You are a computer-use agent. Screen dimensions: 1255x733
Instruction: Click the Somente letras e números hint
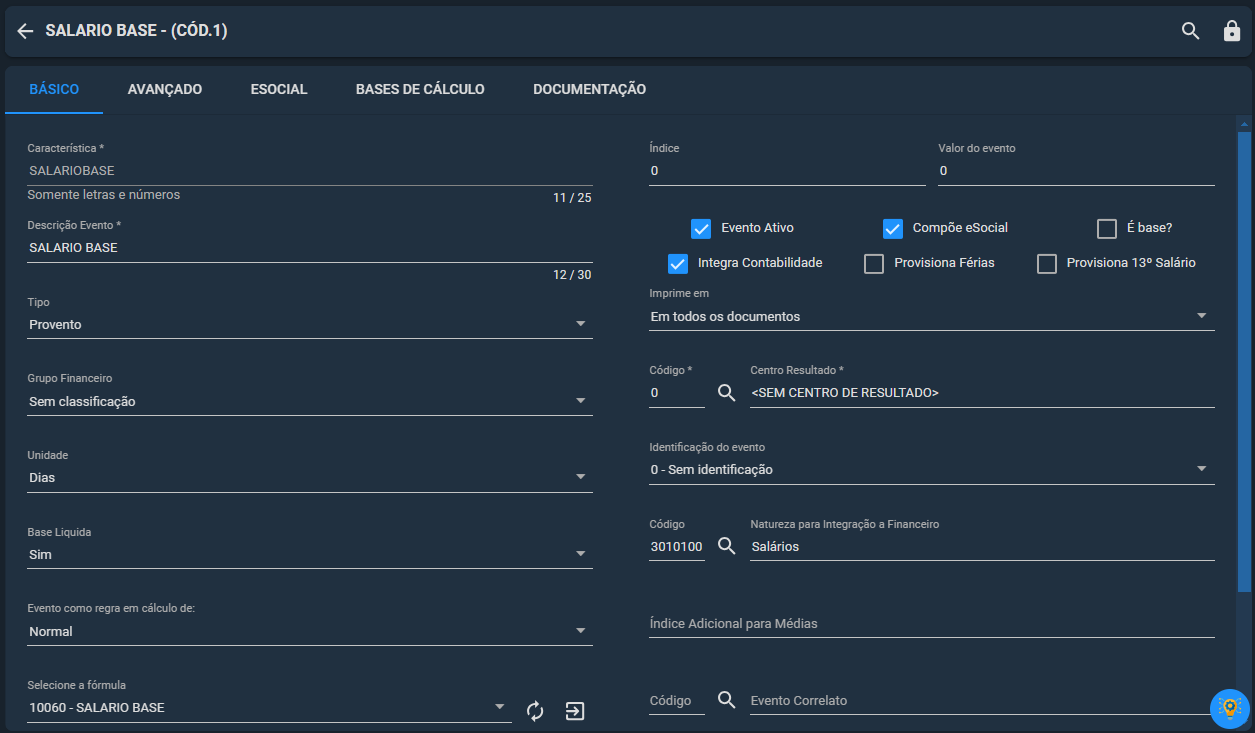(104, 195)
